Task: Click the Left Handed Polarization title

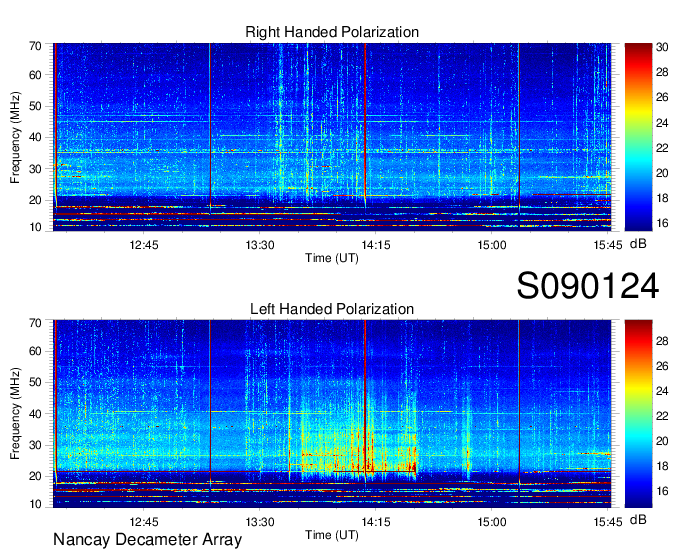Action: click(x=332, y=309)
